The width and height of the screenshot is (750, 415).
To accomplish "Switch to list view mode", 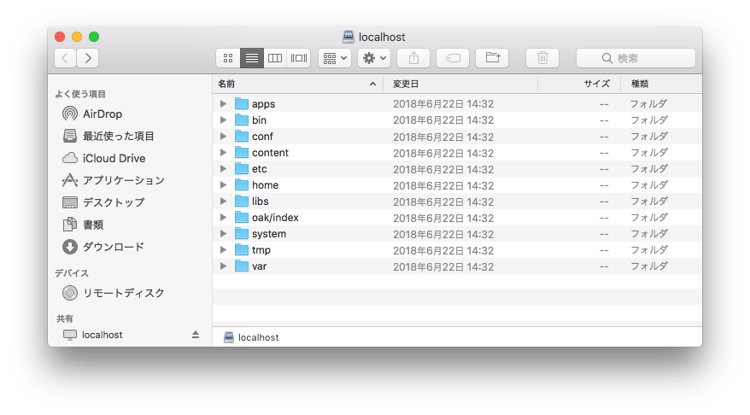I will 252,58.
